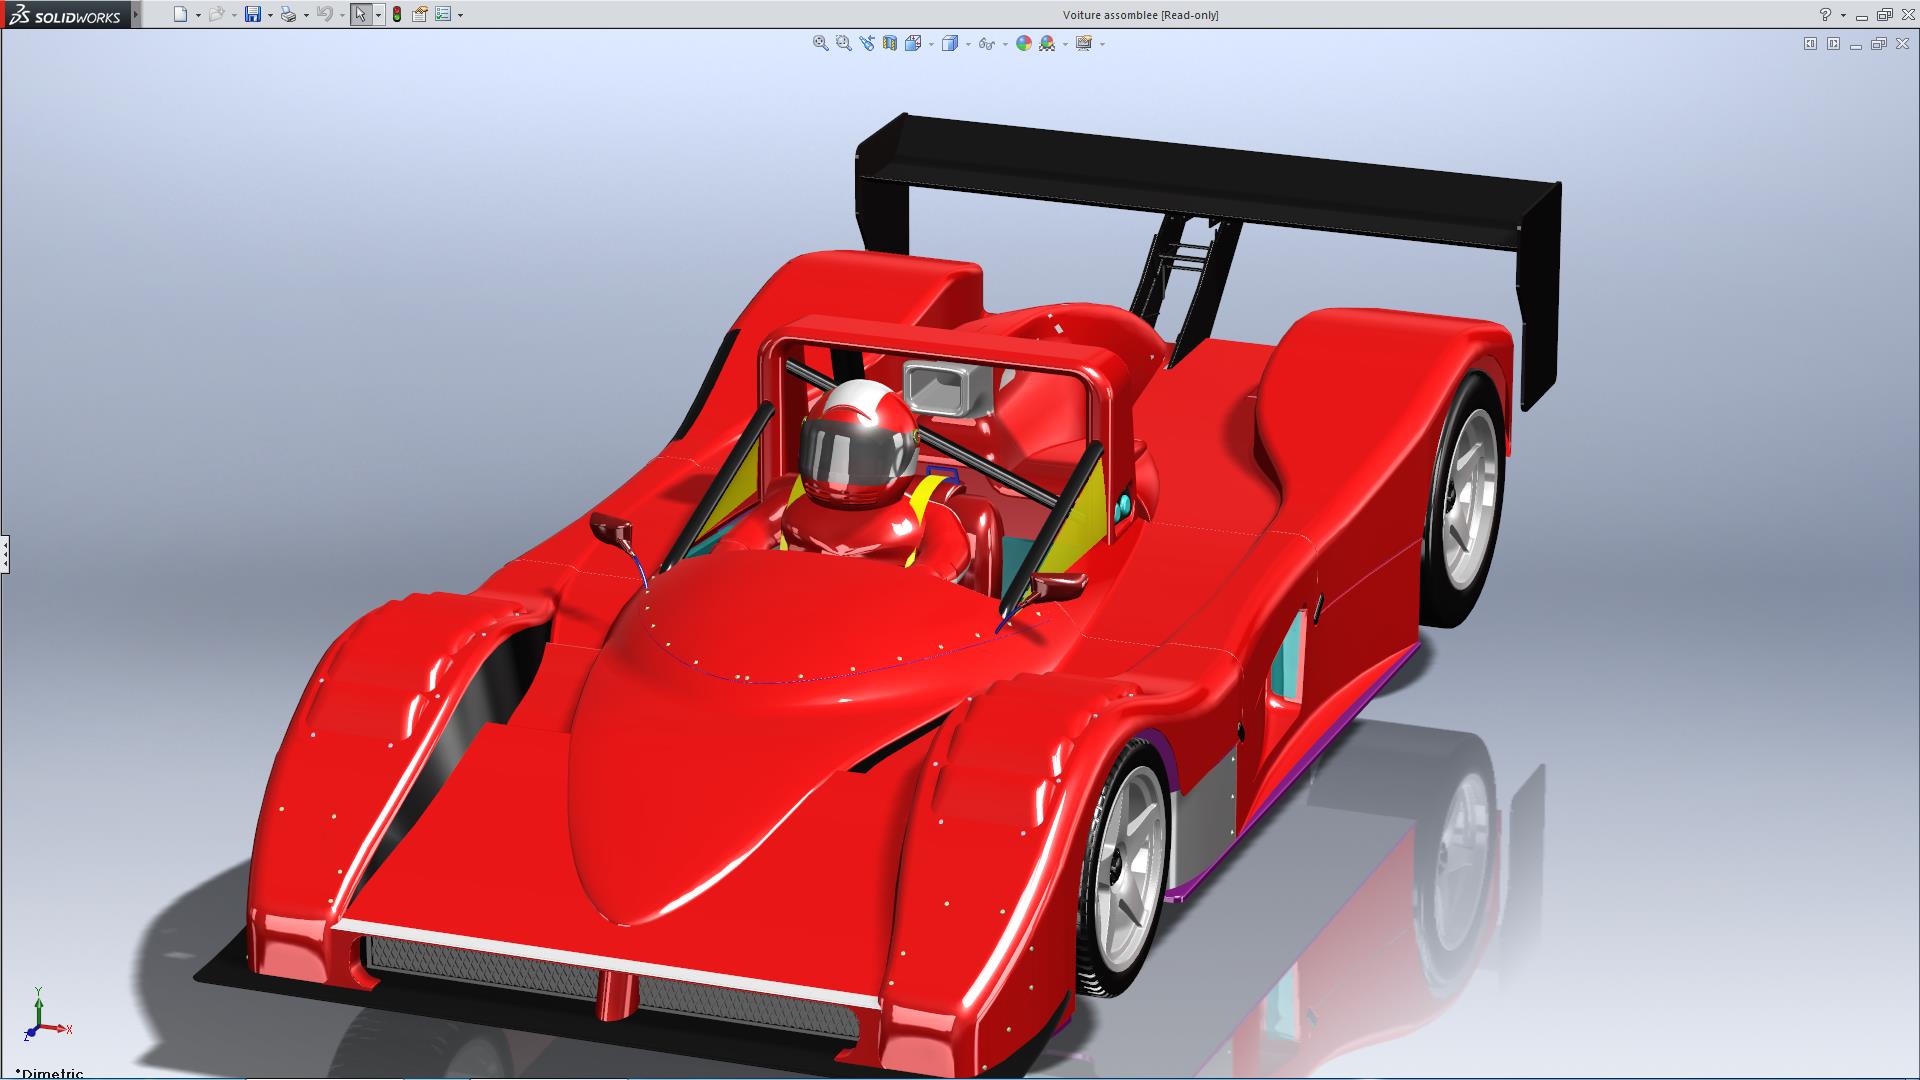Click the Apply Scene icon

[x=1047, y=43]
